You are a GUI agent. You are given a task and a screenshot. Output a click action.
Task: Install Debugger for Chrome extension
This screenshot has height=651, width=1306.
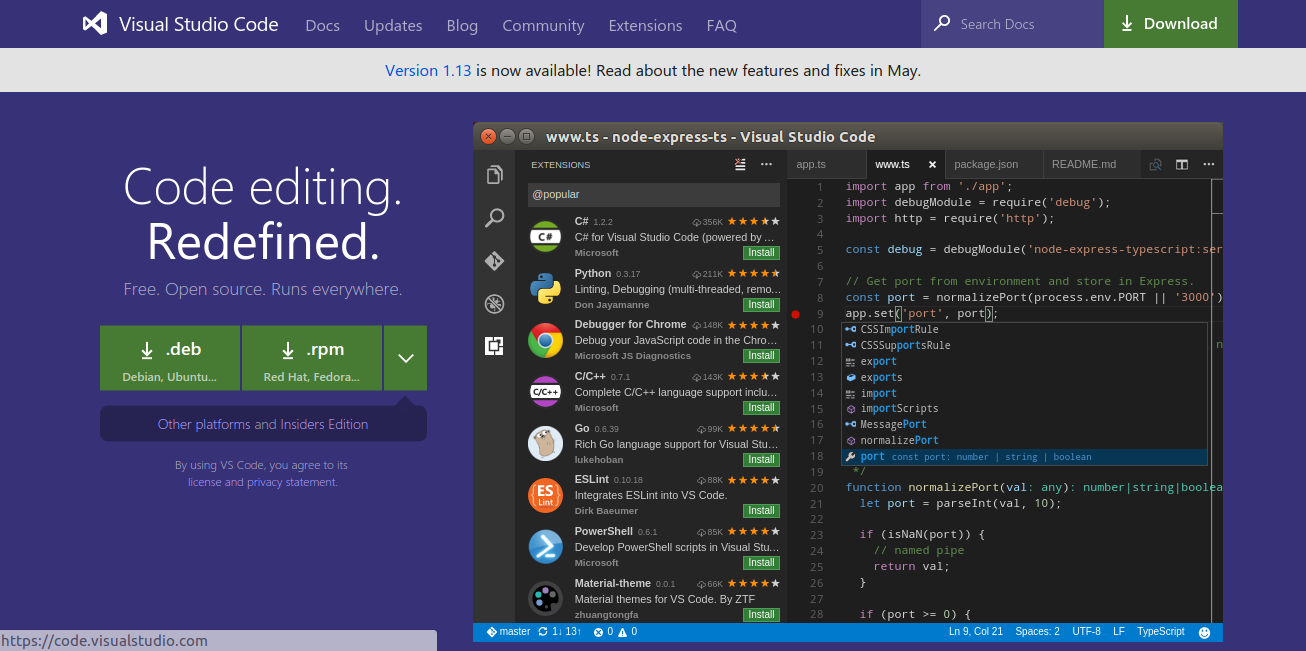pyautogui.click(x=761, y=356)
